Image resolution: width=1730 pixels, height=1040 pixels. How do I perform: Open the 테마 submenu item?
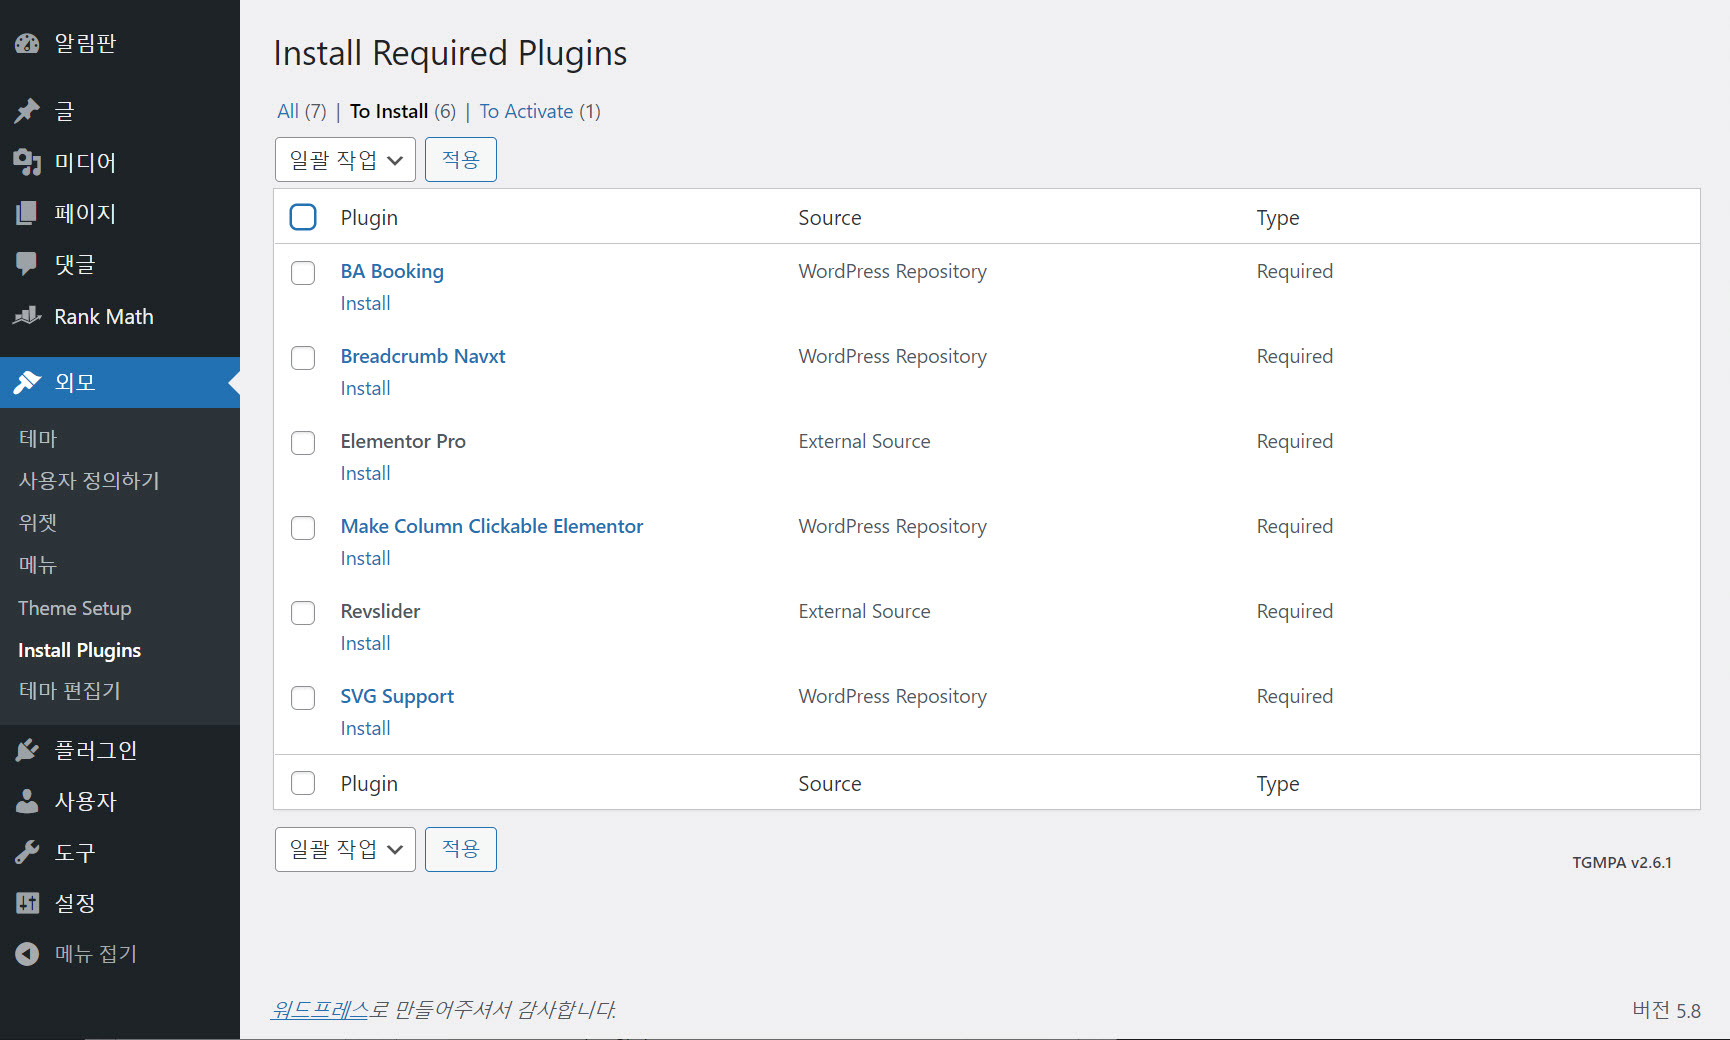[38, 438]
